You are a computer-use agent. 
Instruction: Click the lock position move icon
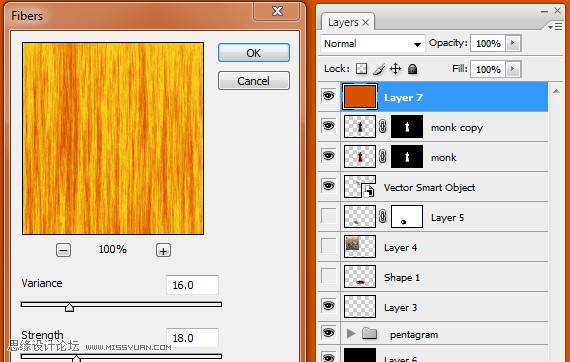[396, 69]
